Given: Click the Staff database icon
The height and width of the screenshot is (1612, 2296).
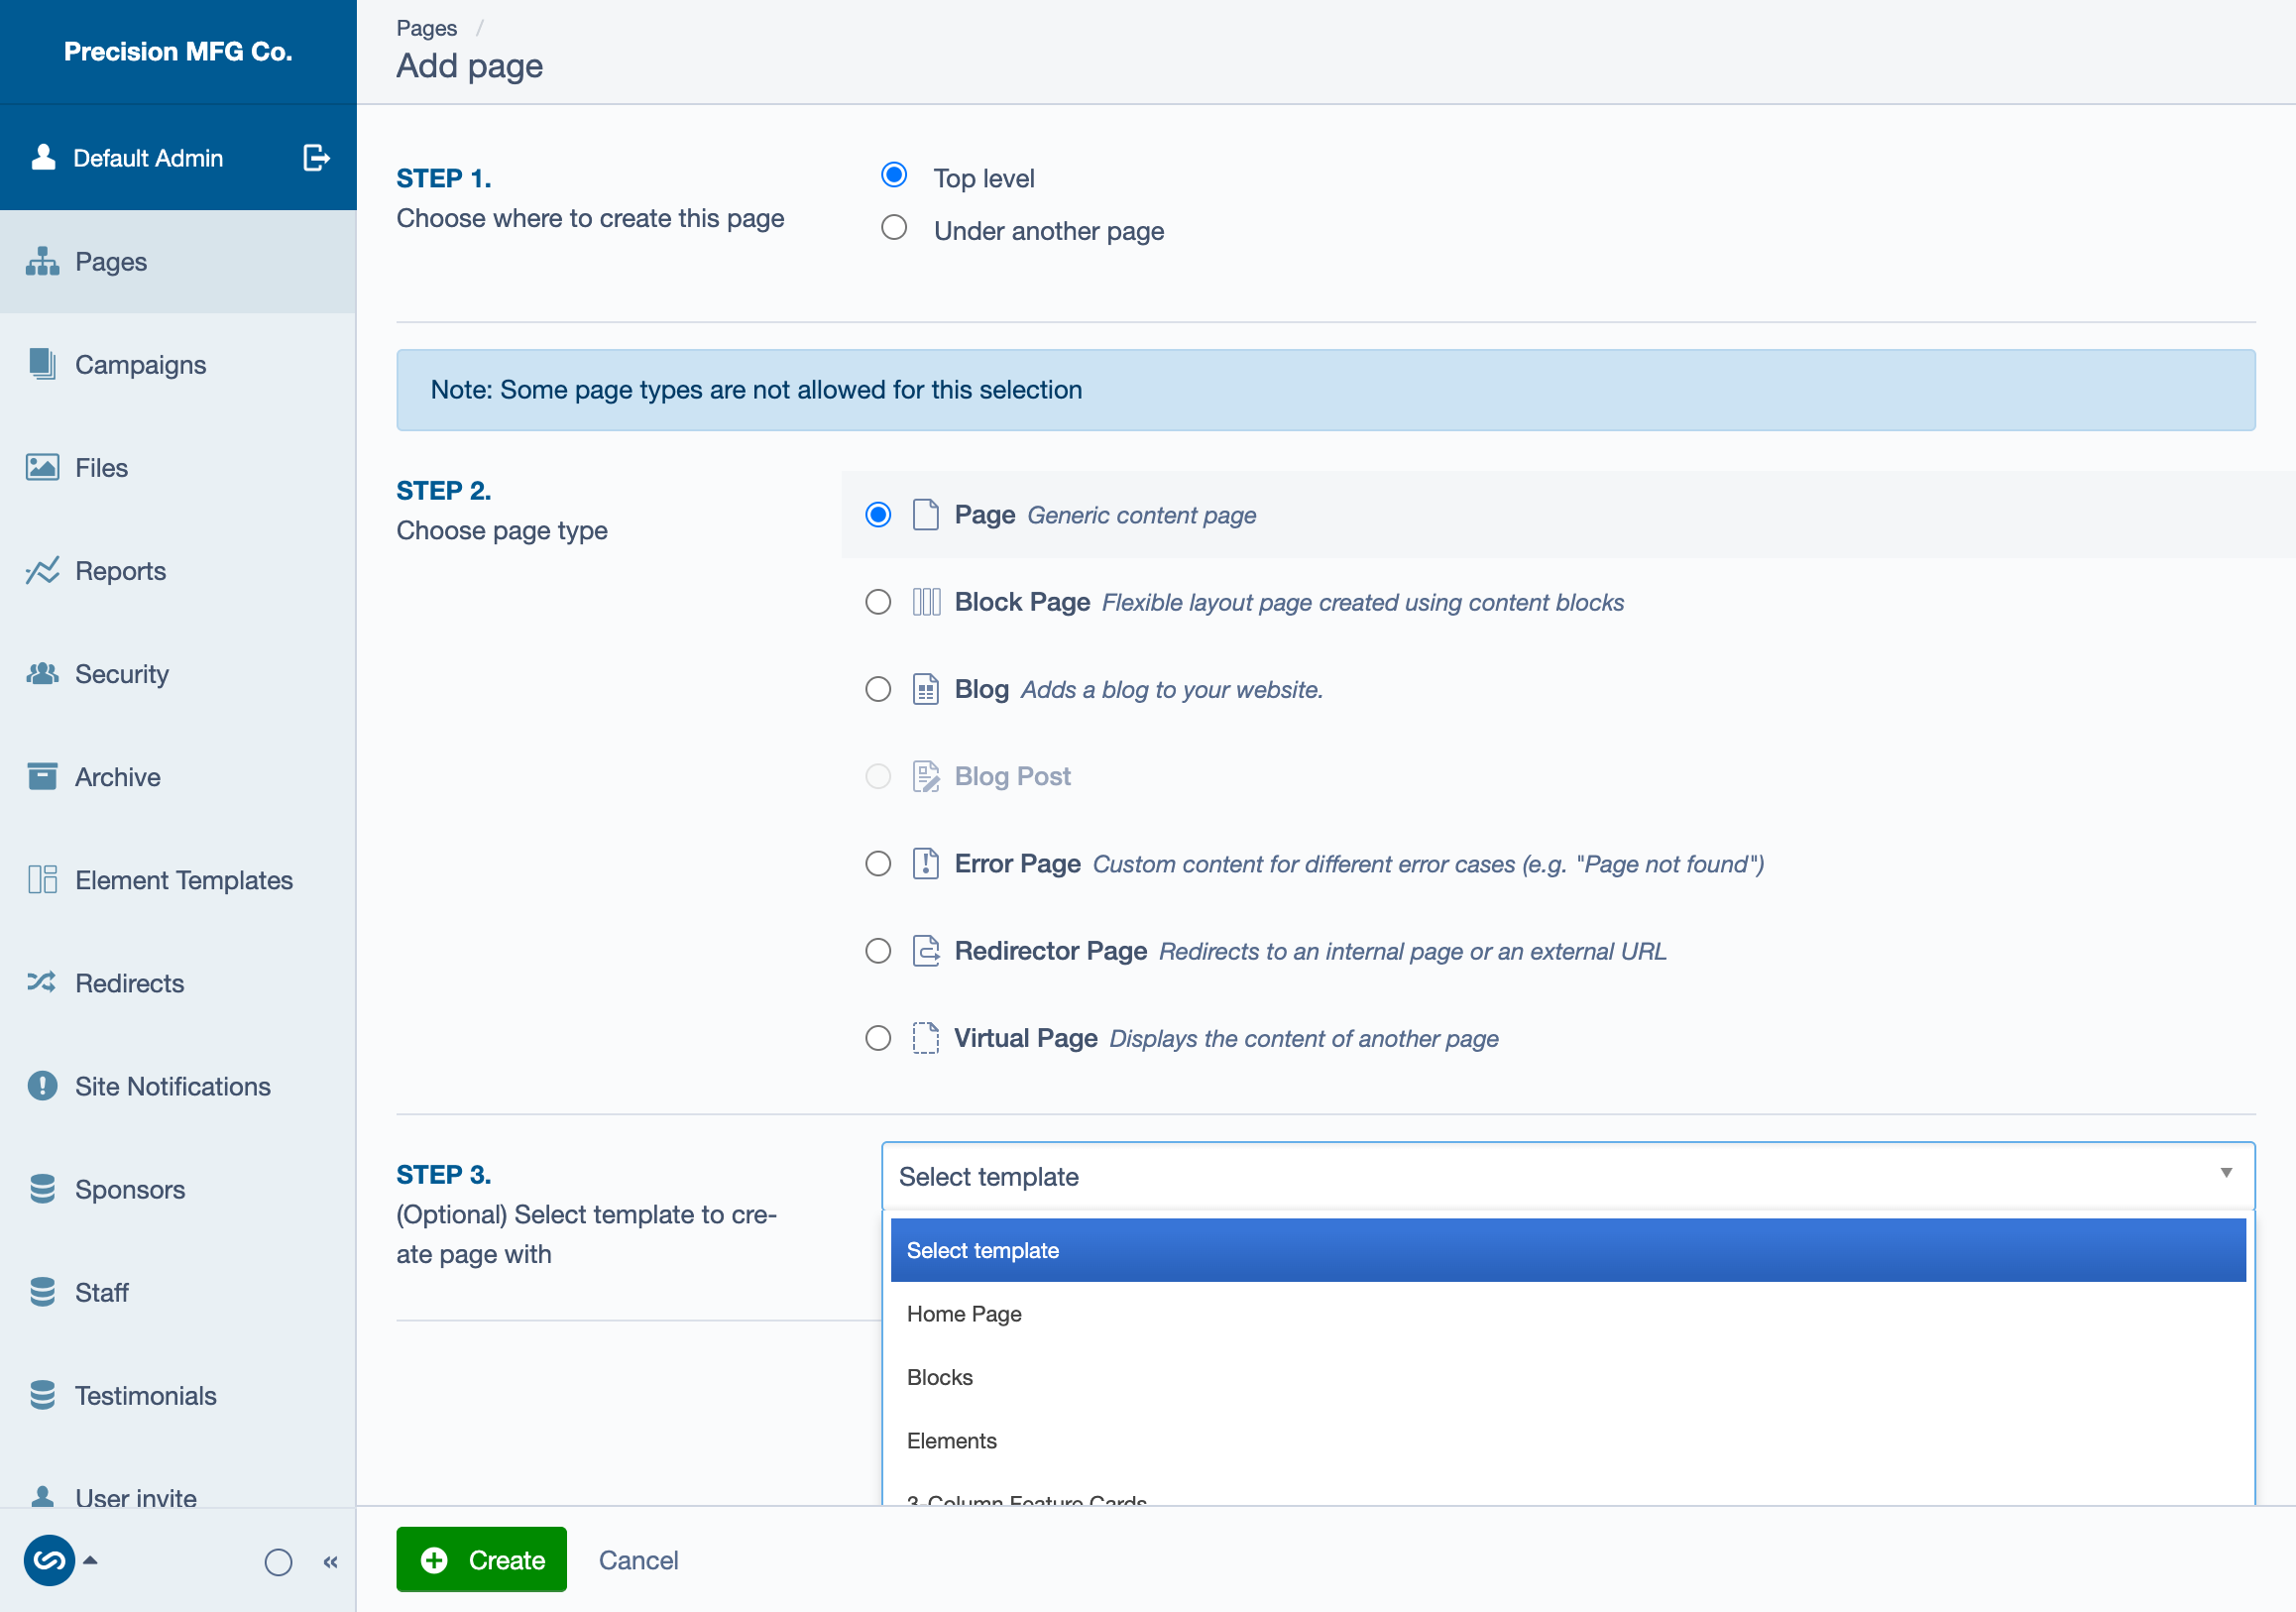Looking at the screenshot, I should 42,1292.
